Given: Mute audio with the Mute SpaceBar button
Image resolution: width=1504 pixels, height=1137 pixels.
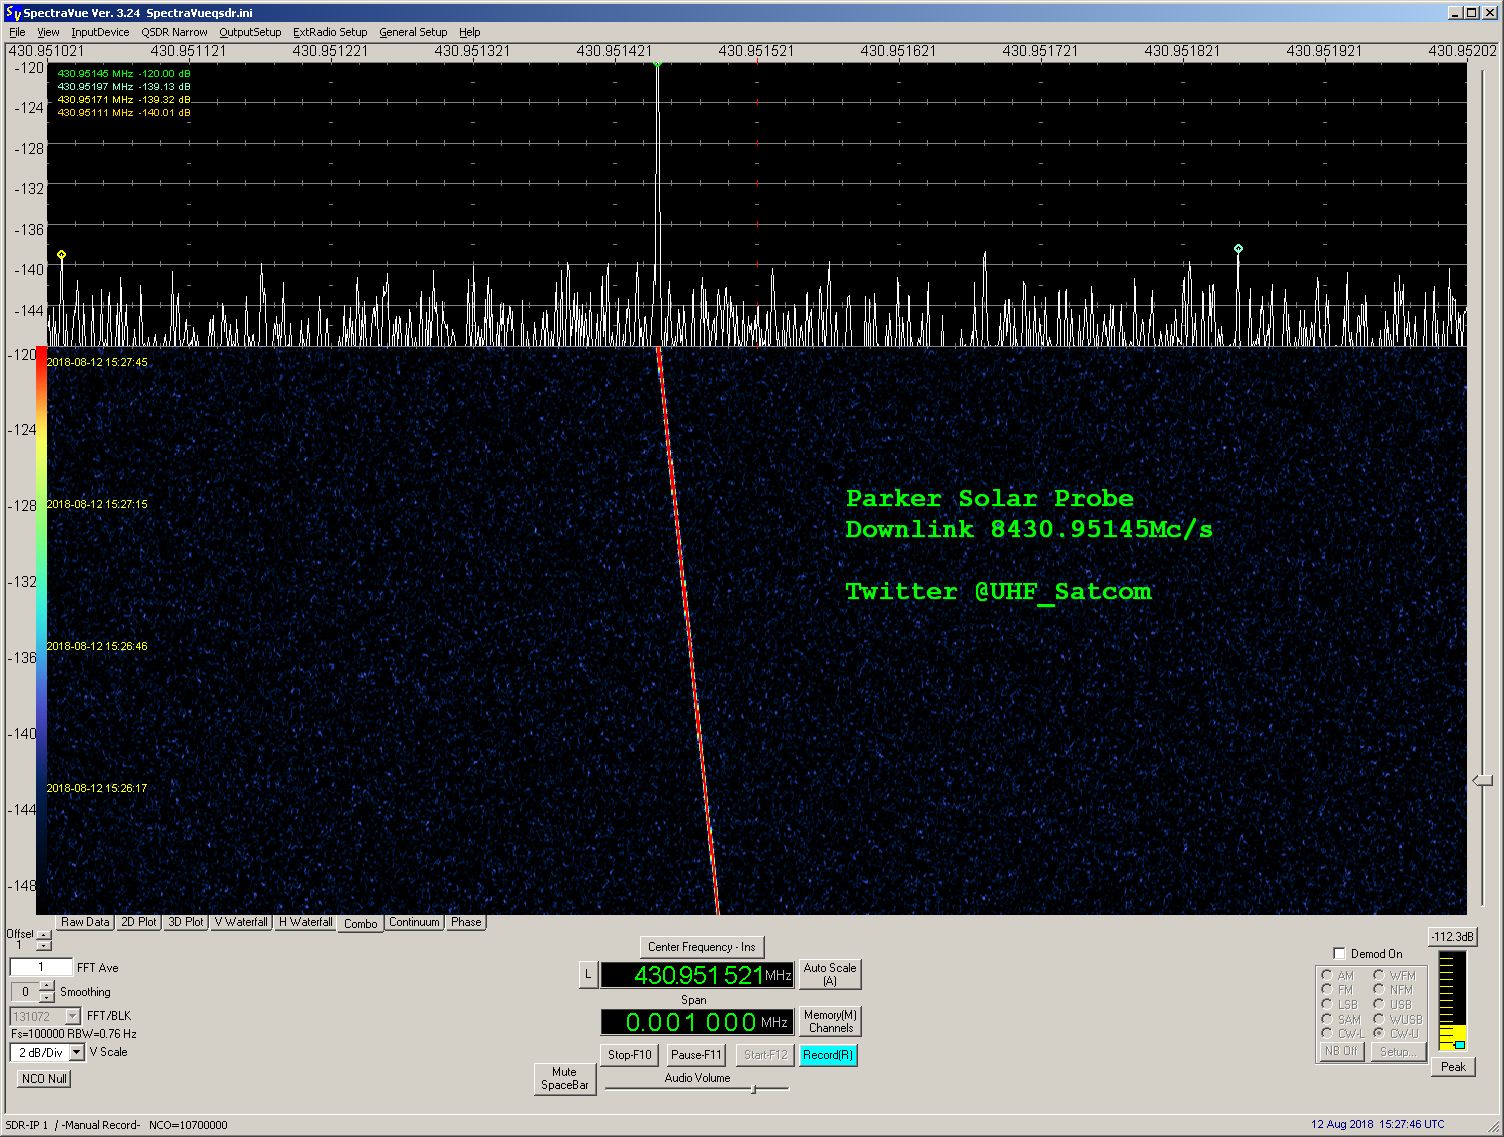Looking at the screenshot, I should click(x=565, y=1078).
